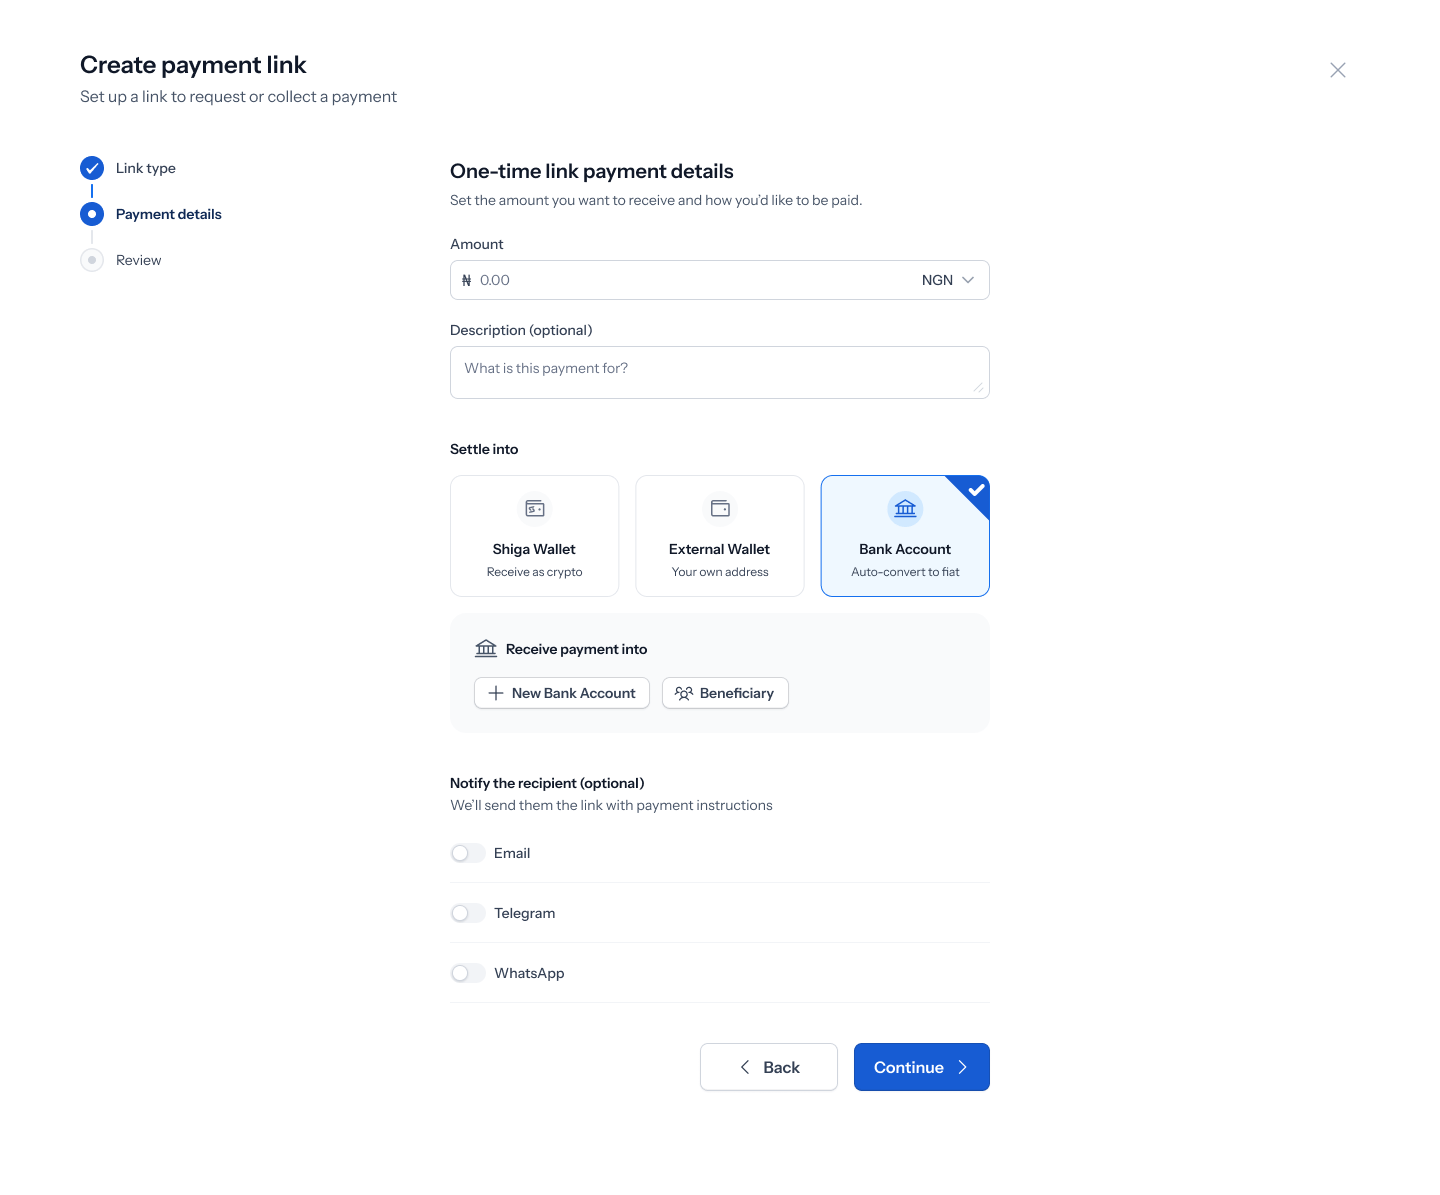Click "Notify the recipient (optional)" heading
1440x1195 pixels.
(547, 783)
